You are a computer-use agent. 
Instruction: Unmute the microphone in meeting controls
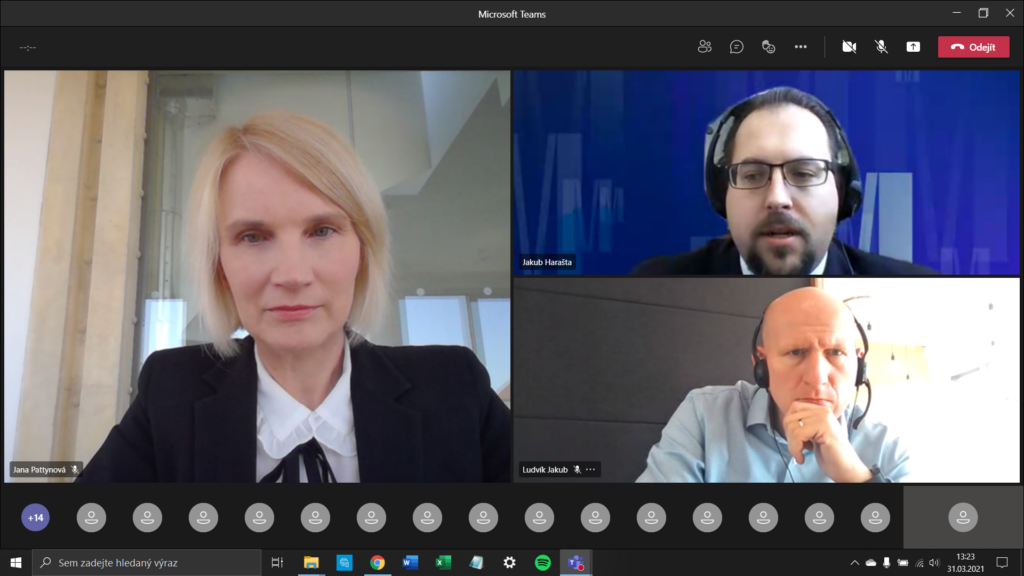[881, 47]
